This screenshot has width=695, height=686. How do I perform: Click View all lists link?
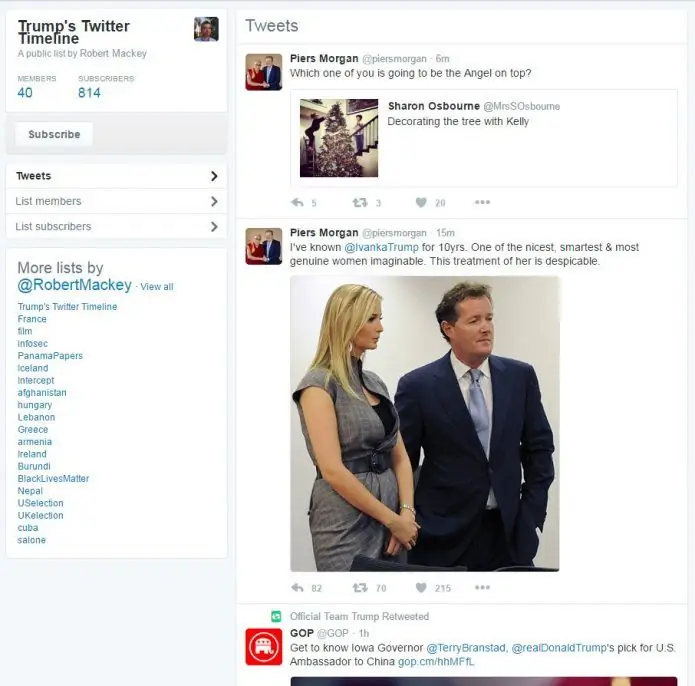click(x=157, y=287)
